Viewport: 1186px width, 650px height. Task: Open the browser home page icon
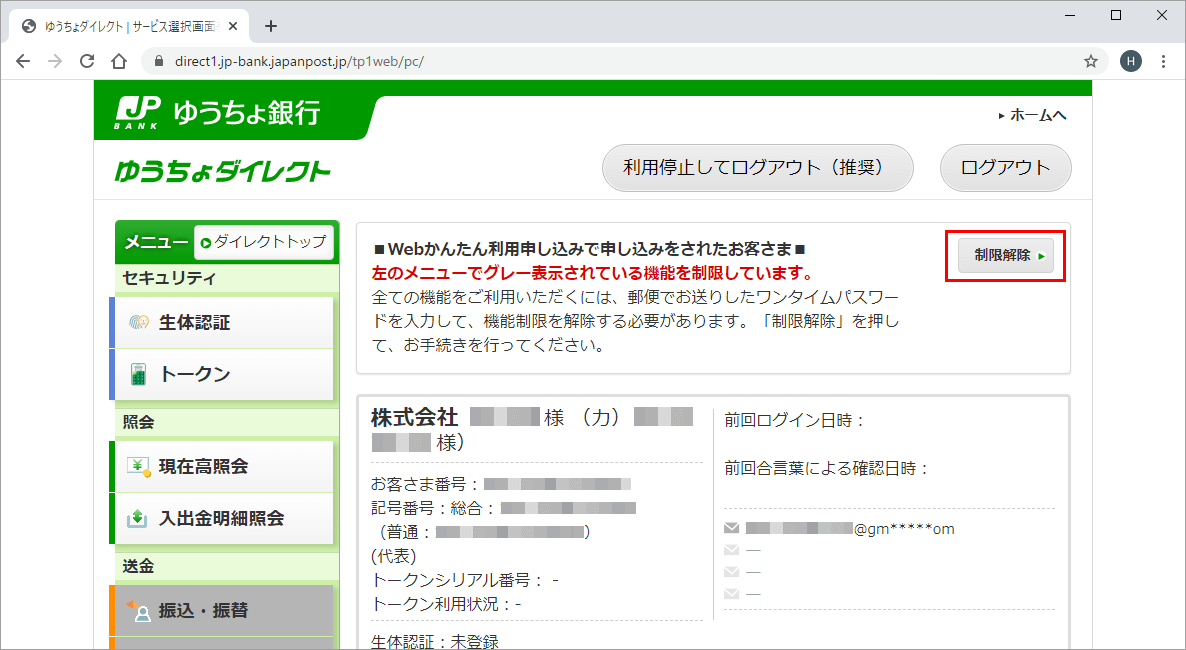(119, 61)
